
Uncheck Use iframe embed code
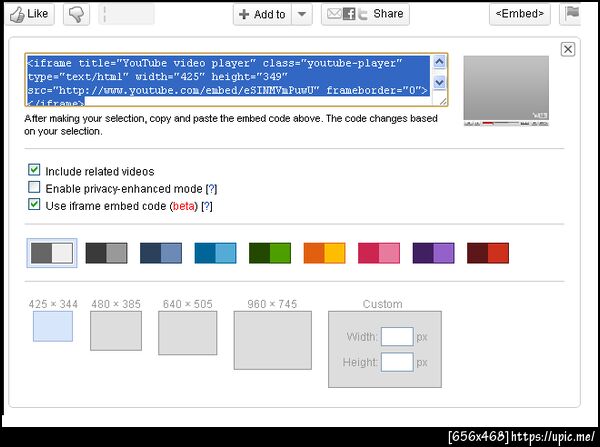tap(34, 204)
